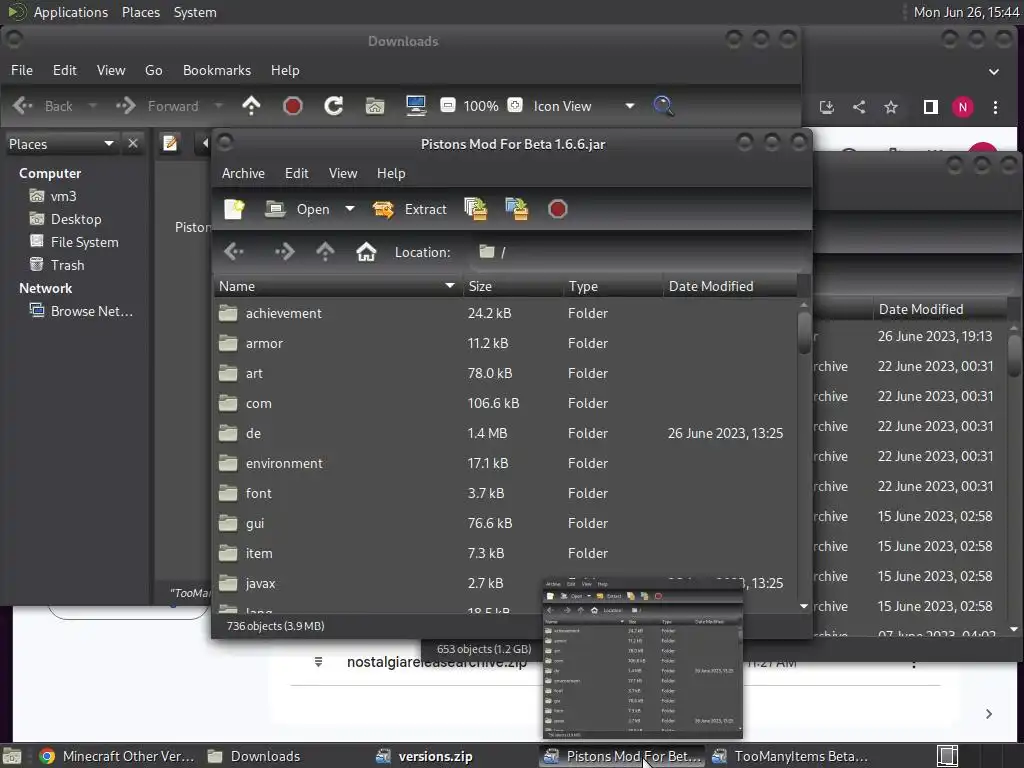Viewport: 1024px width, 768px height.
Task: Click the Home folder icon in Downloads toolbar
Action: pos(375,106)
